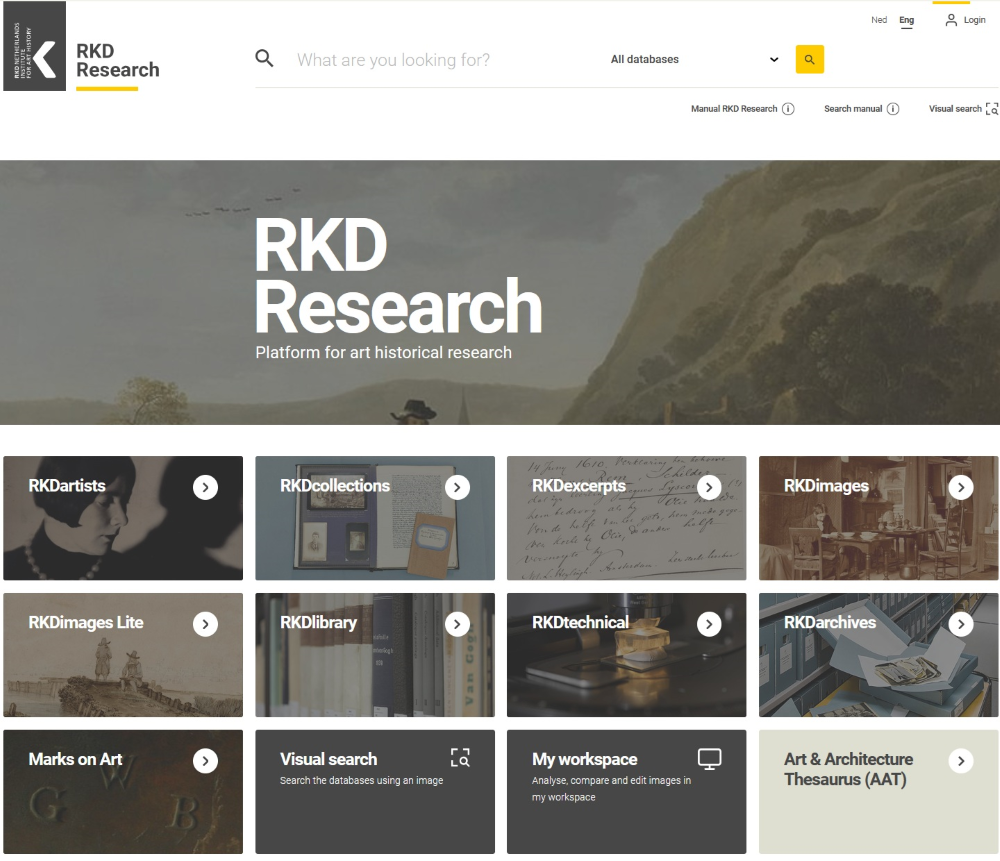
Task: Click the image-search icon on Visual search tile
Action: [x=460, y=758]
